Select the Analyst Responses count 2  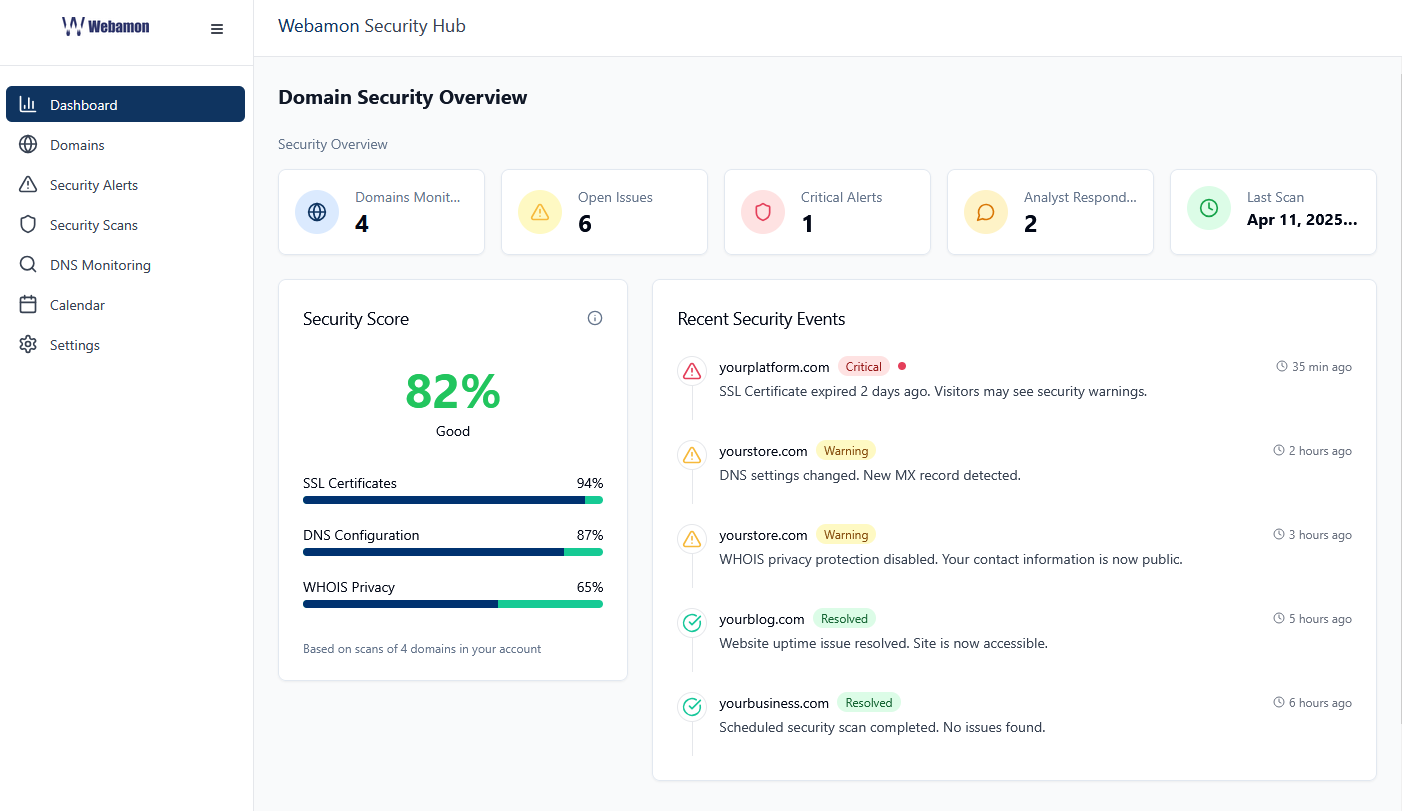tap(1031, 224)
